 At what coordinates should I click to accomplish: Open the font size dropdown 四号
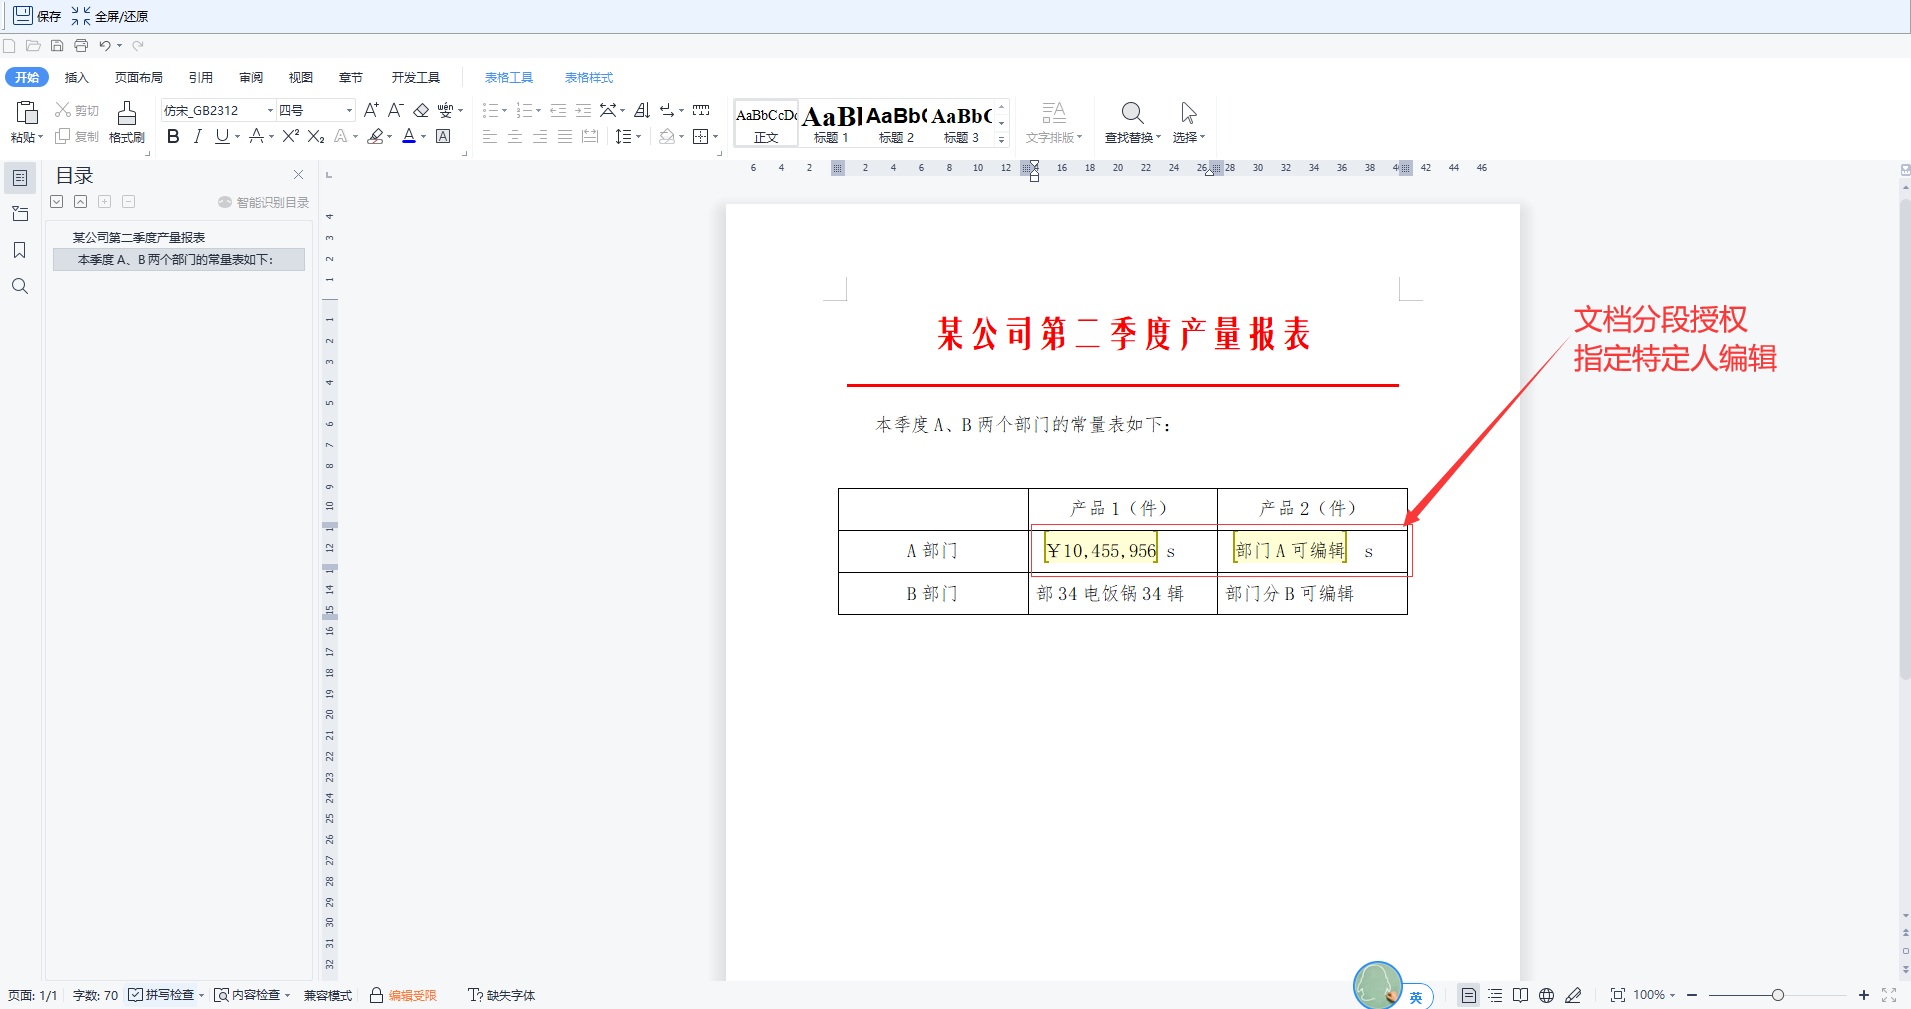[x=349, y=111]
